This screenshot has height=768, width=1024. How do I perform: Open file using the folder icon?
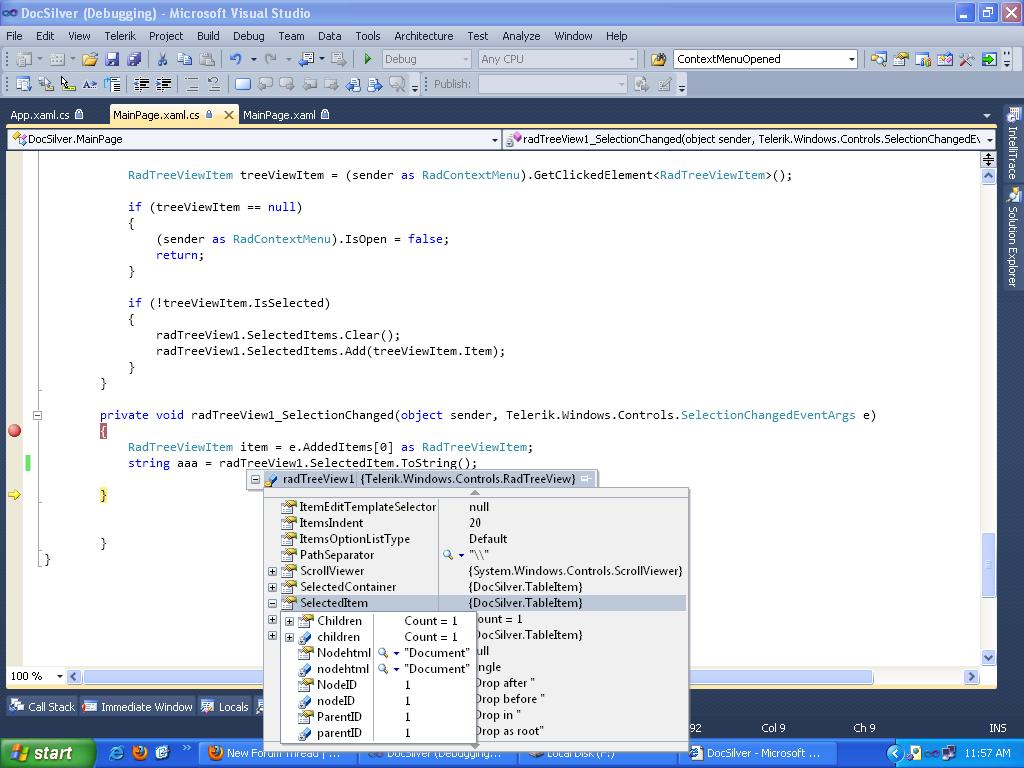tap(89, 59)
